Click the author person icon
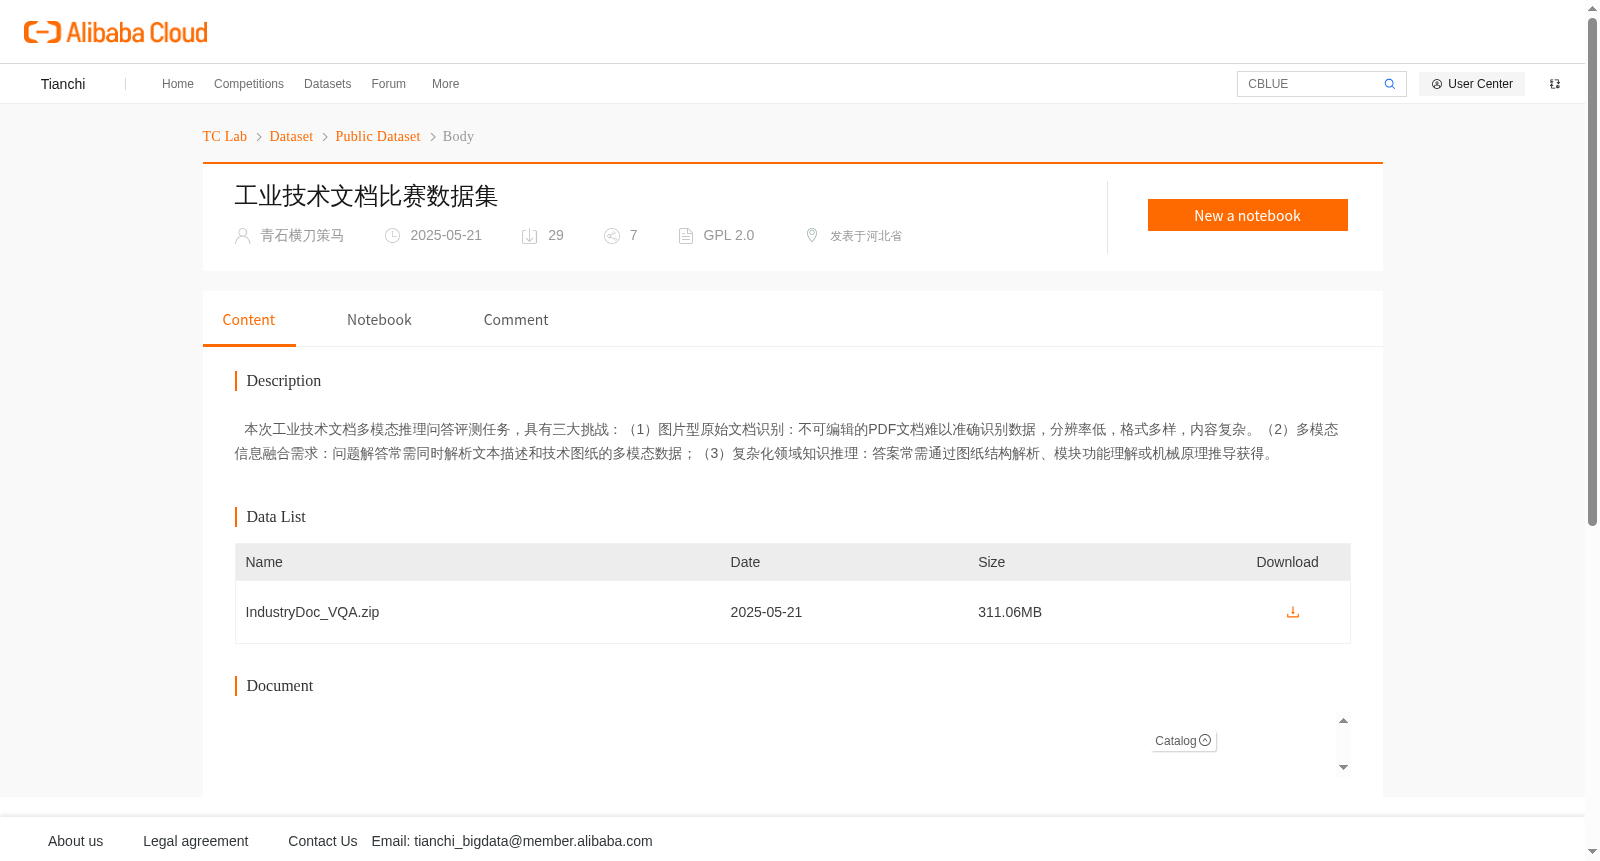 (242, 236)
